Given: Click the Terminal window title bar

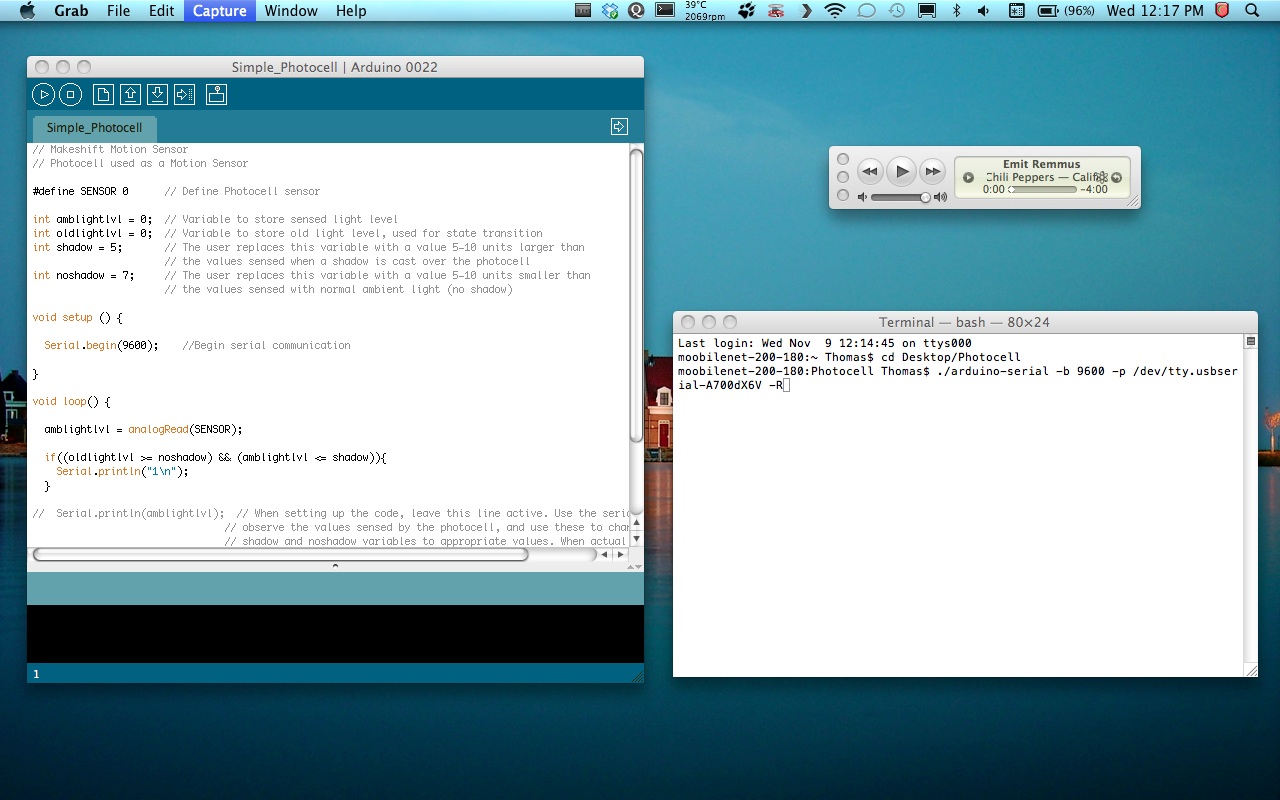Looking at the screenshot, I should point(965,322).
